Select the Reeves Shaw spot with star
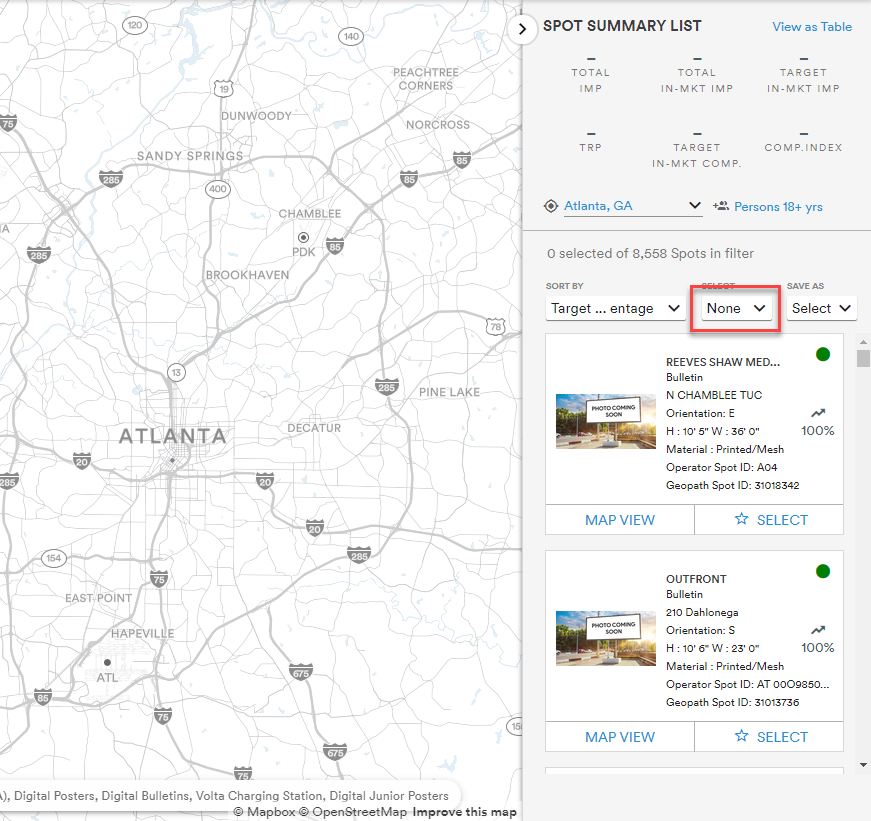 pos(769,520)
